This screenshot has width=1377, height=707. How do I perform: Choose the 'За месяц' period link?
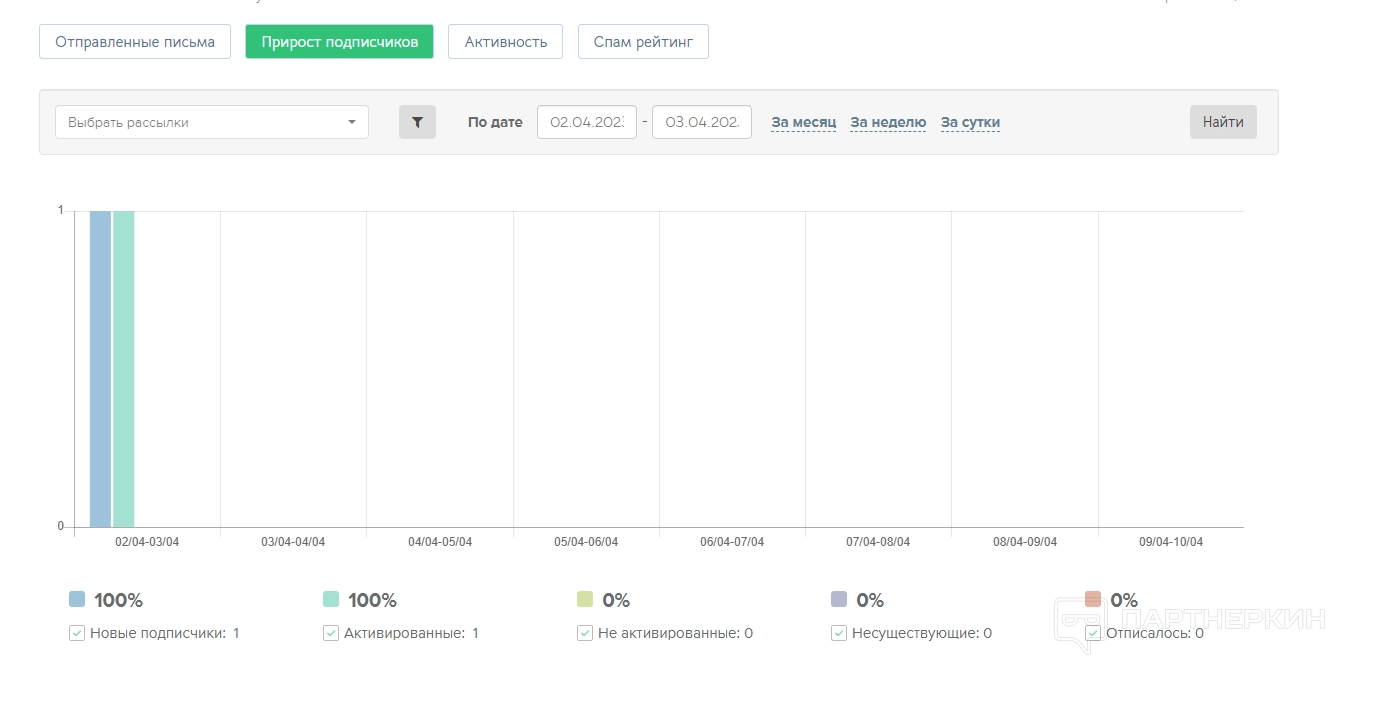point(803,123)
